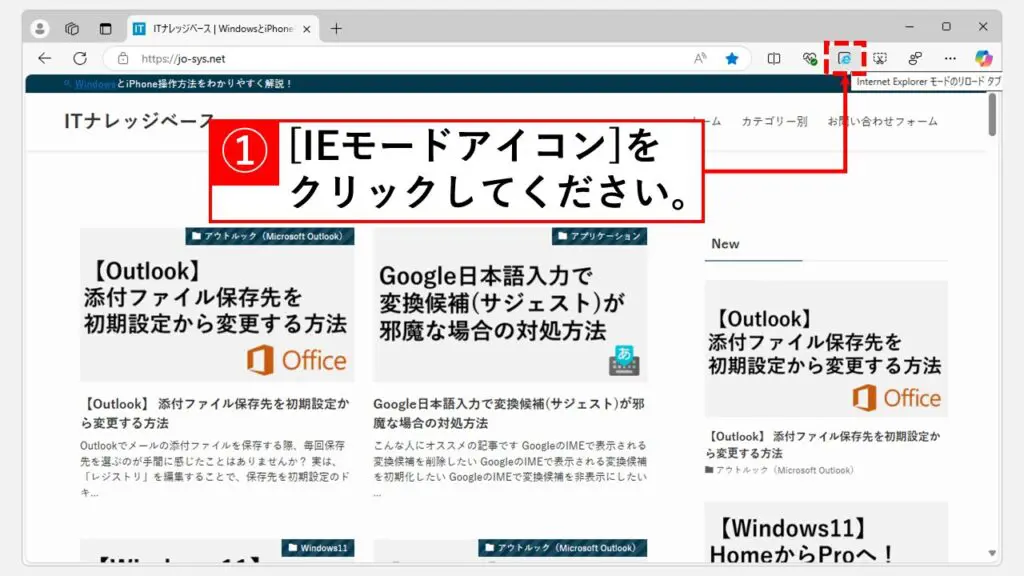Click the favorites star in address bar
This screenshot has width=1024, height=576.
click(x=732, y=58)
